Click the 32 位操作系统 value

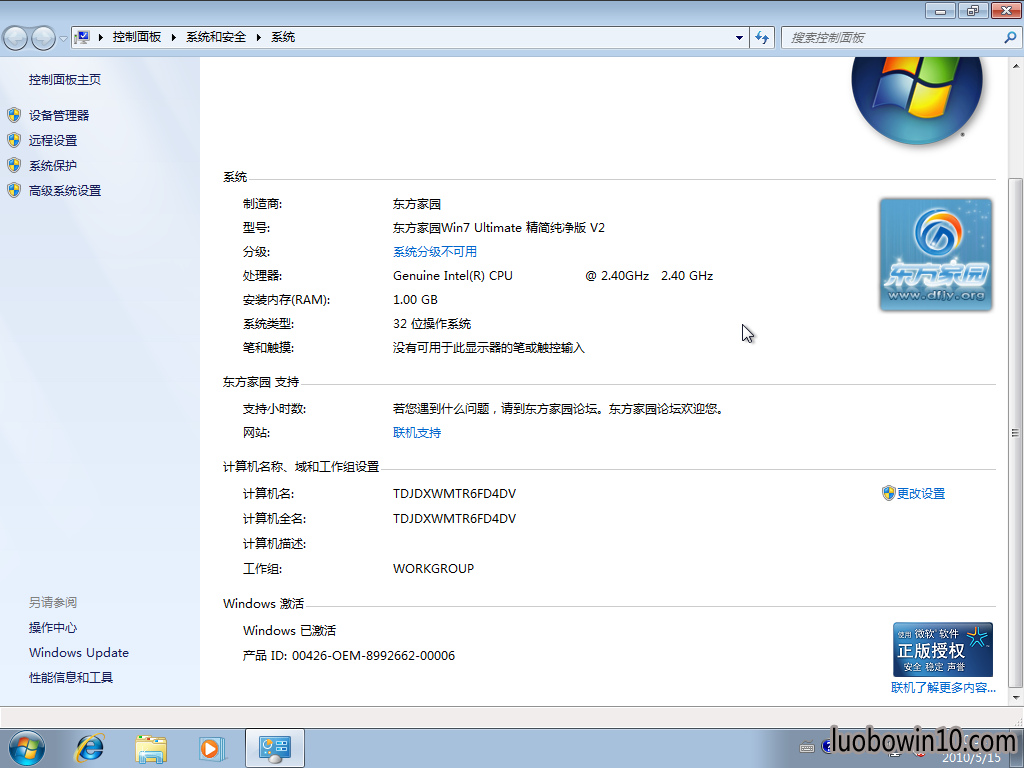[432, 324]
